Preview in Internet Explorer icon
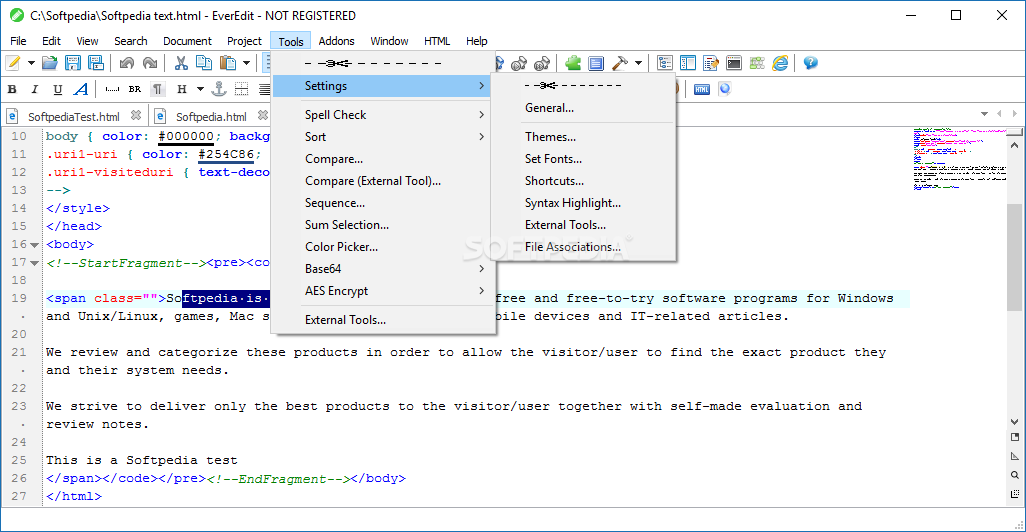Image resolution: width=1026 pixels, height=532 pixels. click(781, 63)
